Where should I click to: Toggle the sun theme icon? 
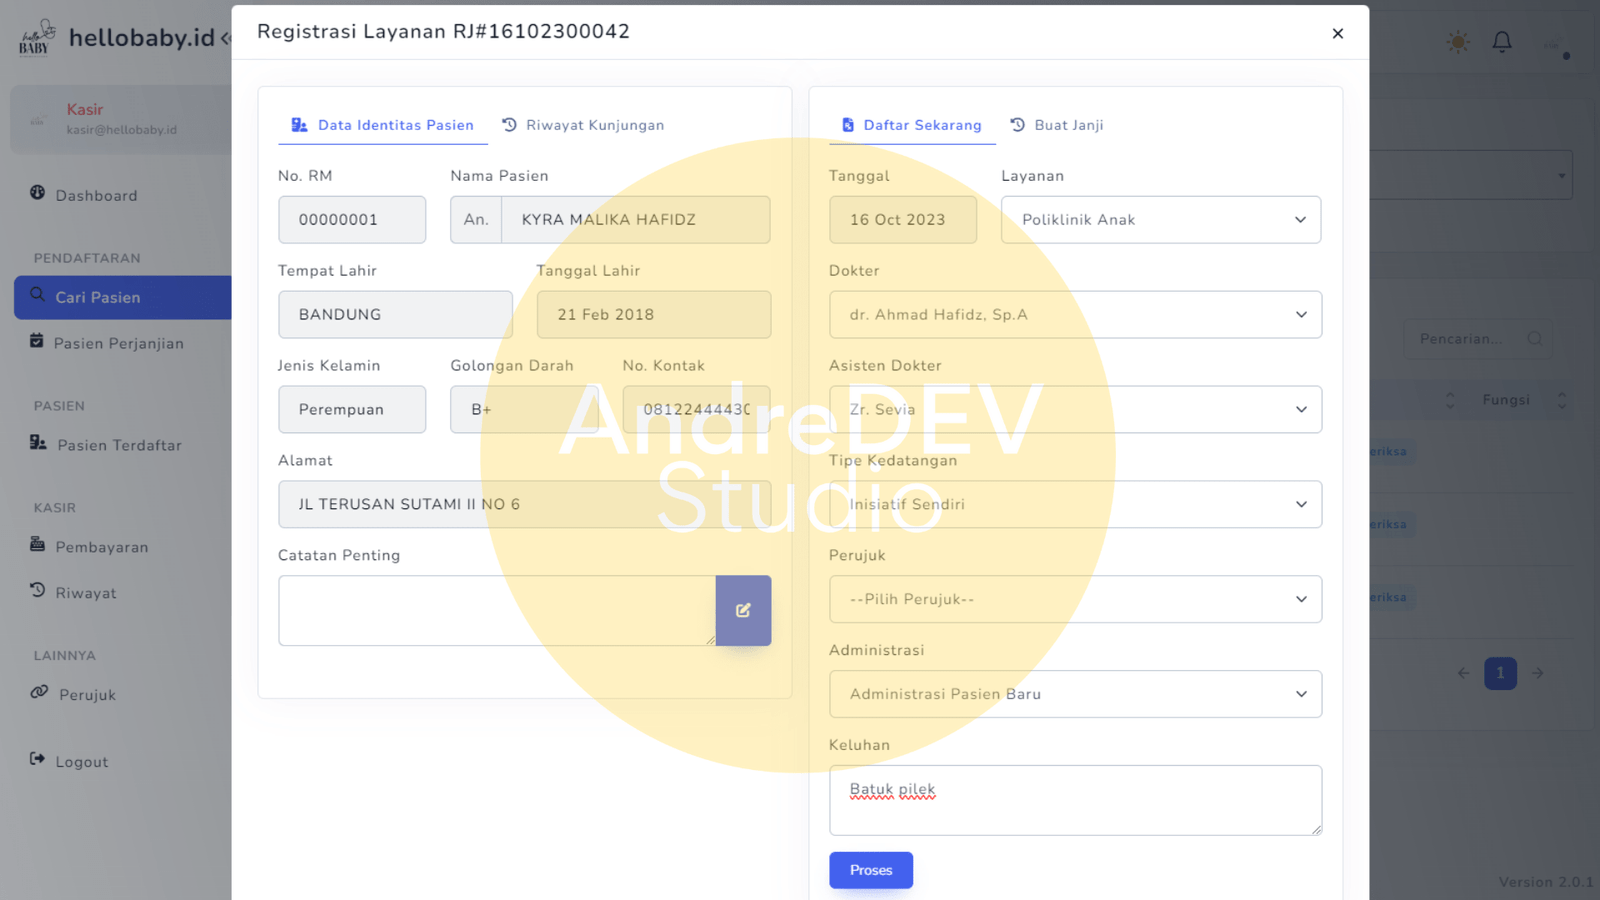pos(1458,42)
